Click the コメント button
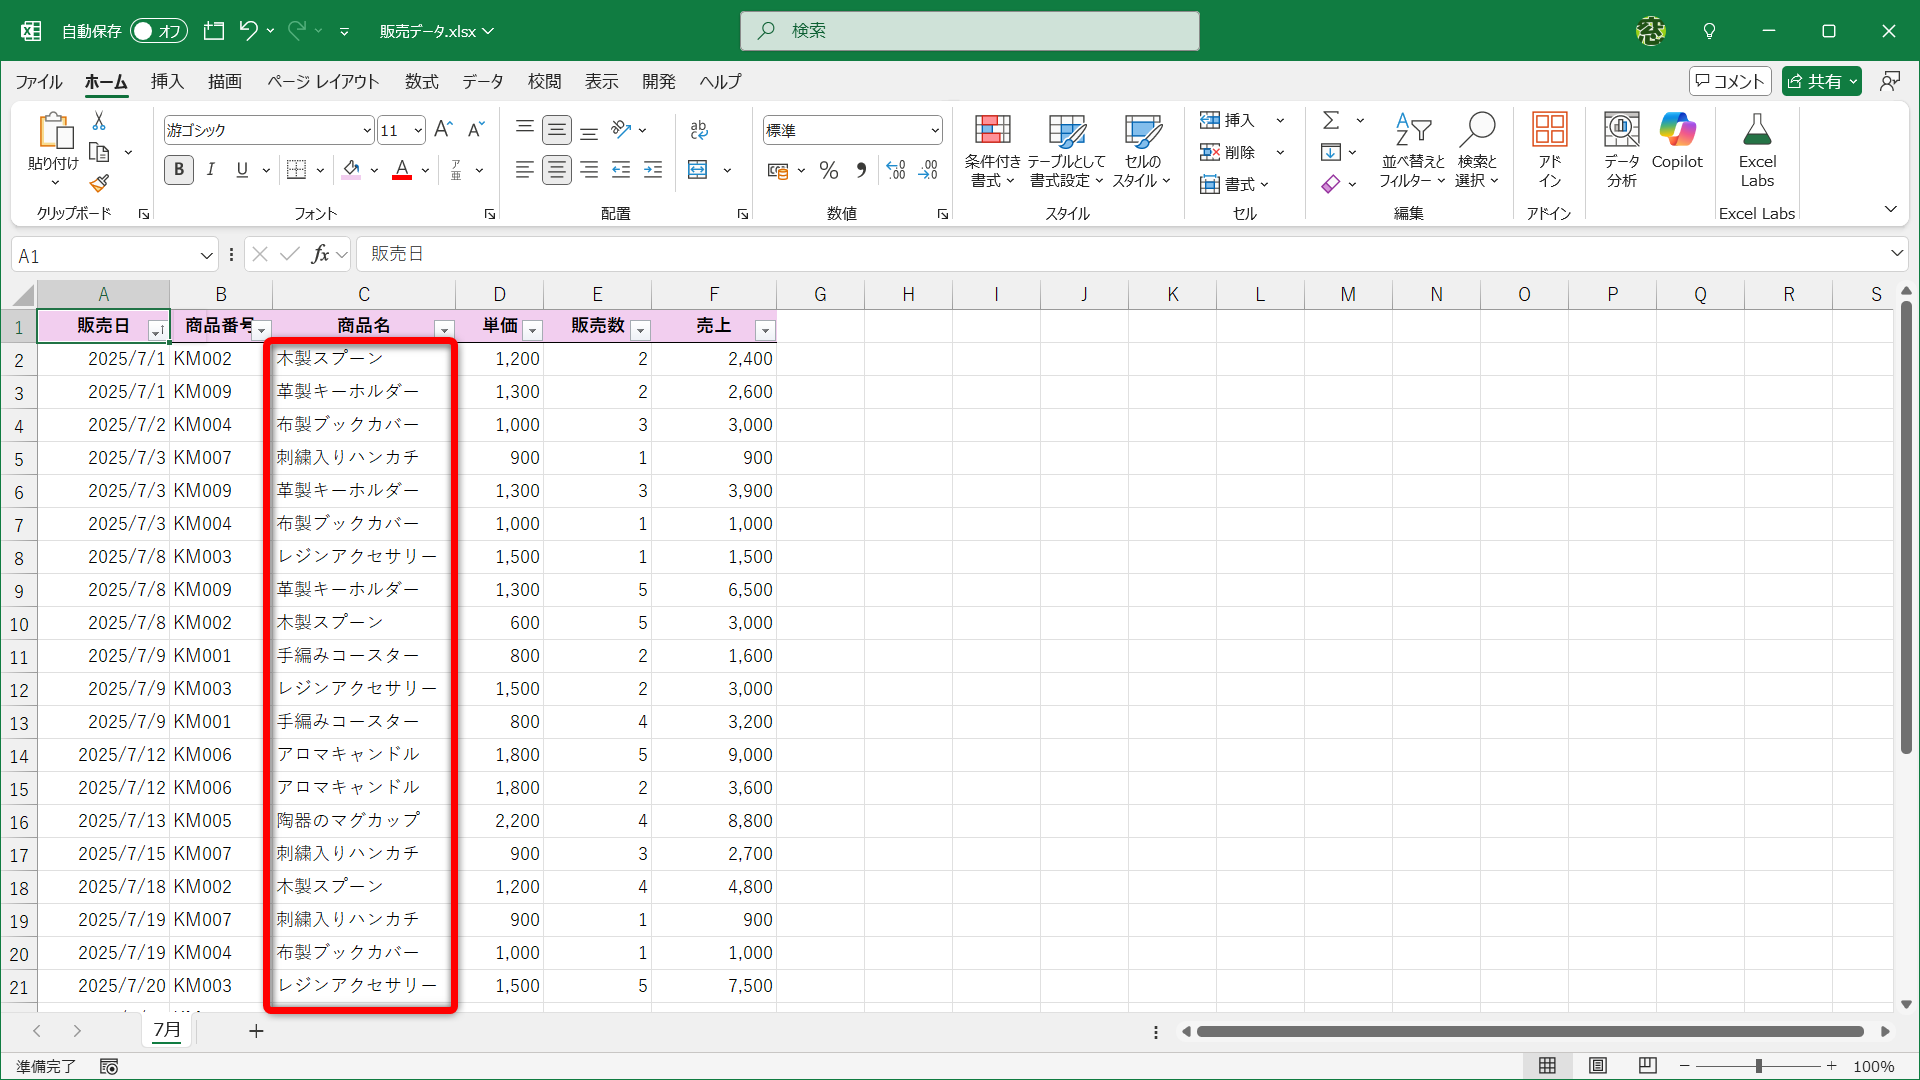This screenshot has width=1920, height=1080. (1730, 81)
